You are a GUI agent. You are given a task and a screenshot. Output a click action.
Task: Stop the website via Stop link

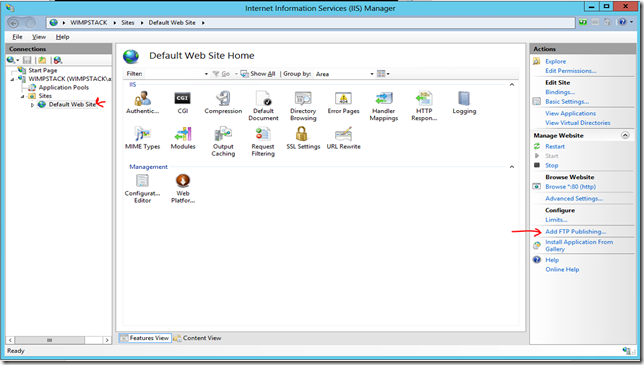tap(552, 165)
